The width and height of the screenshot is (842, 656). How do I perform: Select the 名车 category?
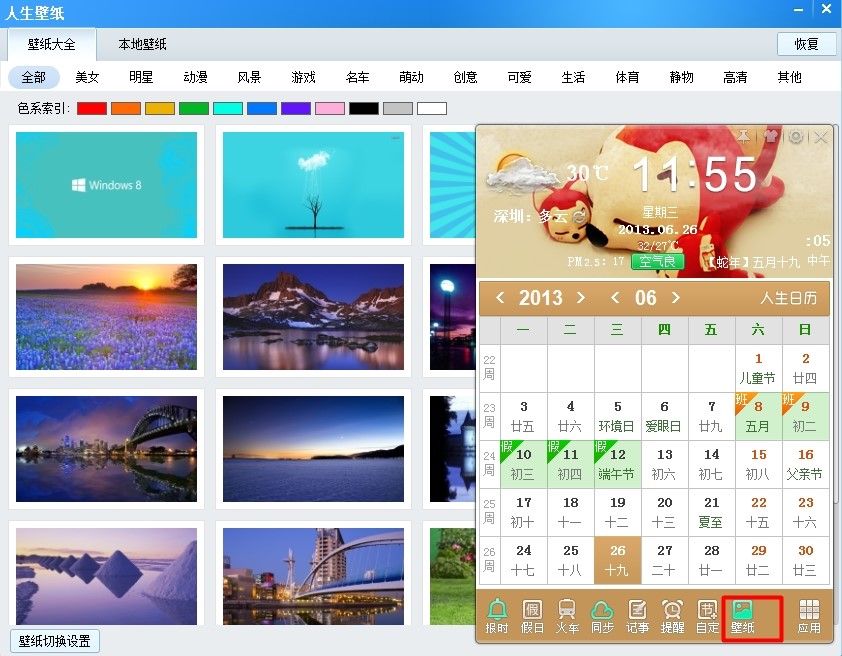357,77
